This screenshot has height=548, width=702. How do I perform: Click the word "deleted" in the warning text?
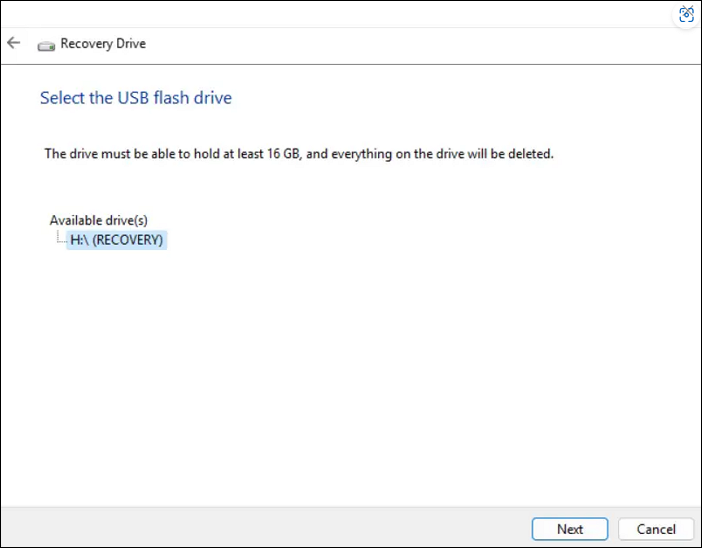[528, 154]
